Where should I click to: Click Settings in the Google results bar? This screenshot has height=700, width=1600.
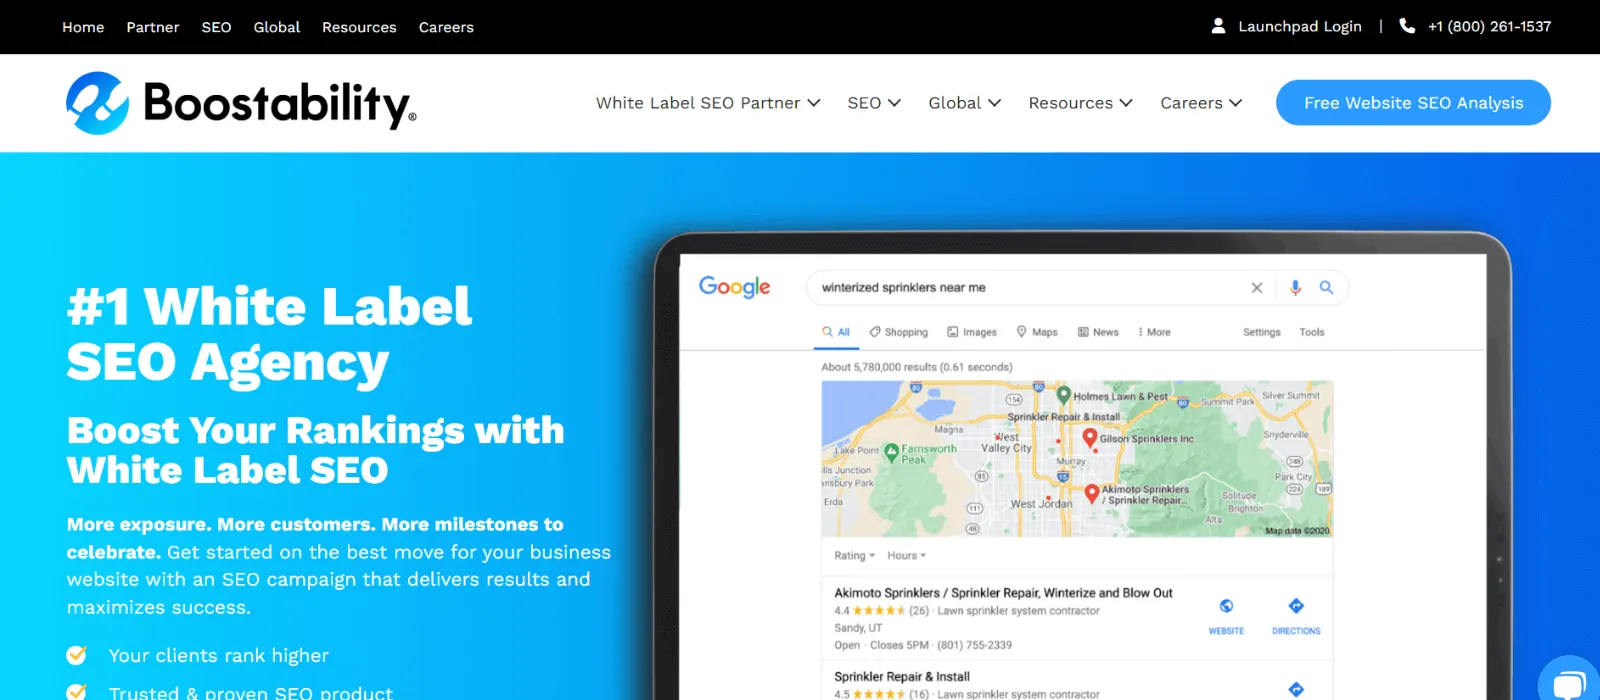click(x=1262, y=332)
